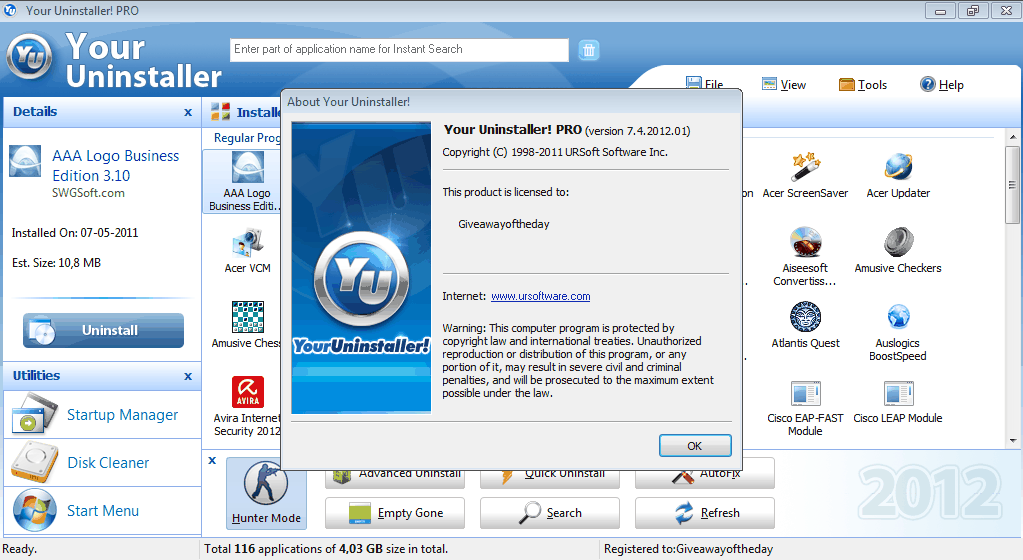This screenshot has height=560, width=1023.
Task: Click the Total 116 applications status text
Action: tap(326, 549)
